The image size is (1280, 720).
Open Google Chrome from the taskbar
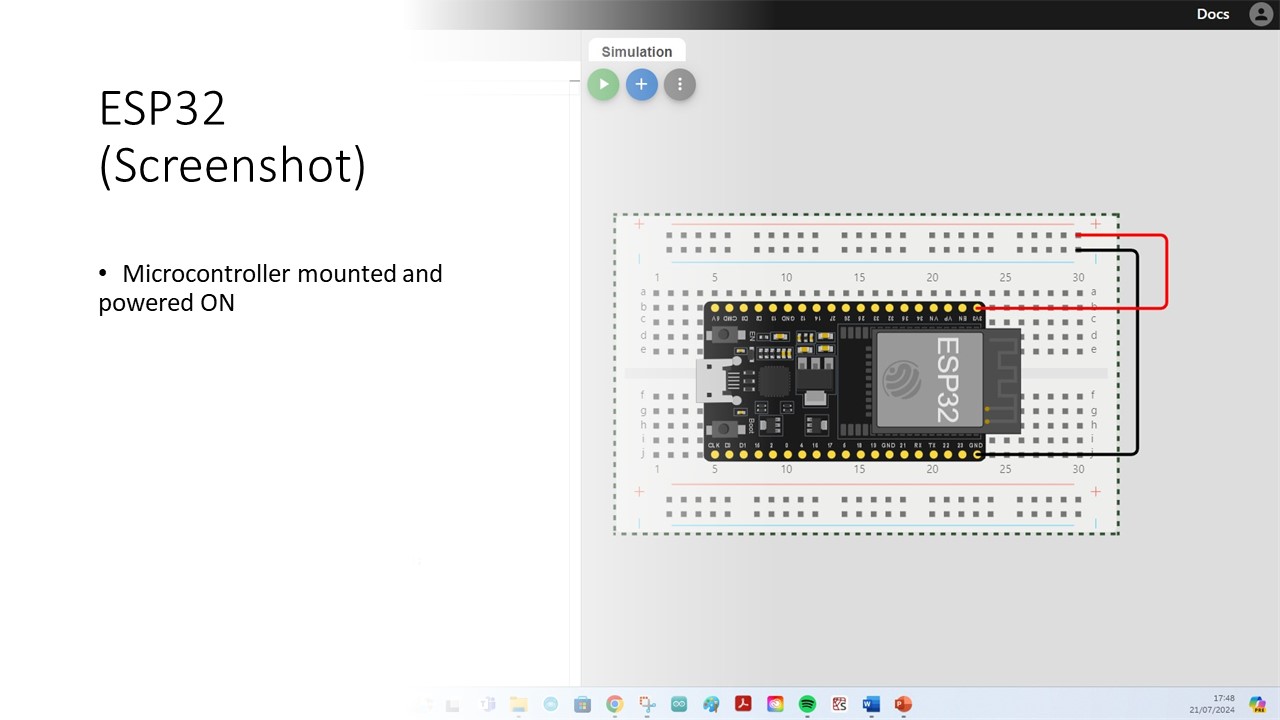click(615, 704)
